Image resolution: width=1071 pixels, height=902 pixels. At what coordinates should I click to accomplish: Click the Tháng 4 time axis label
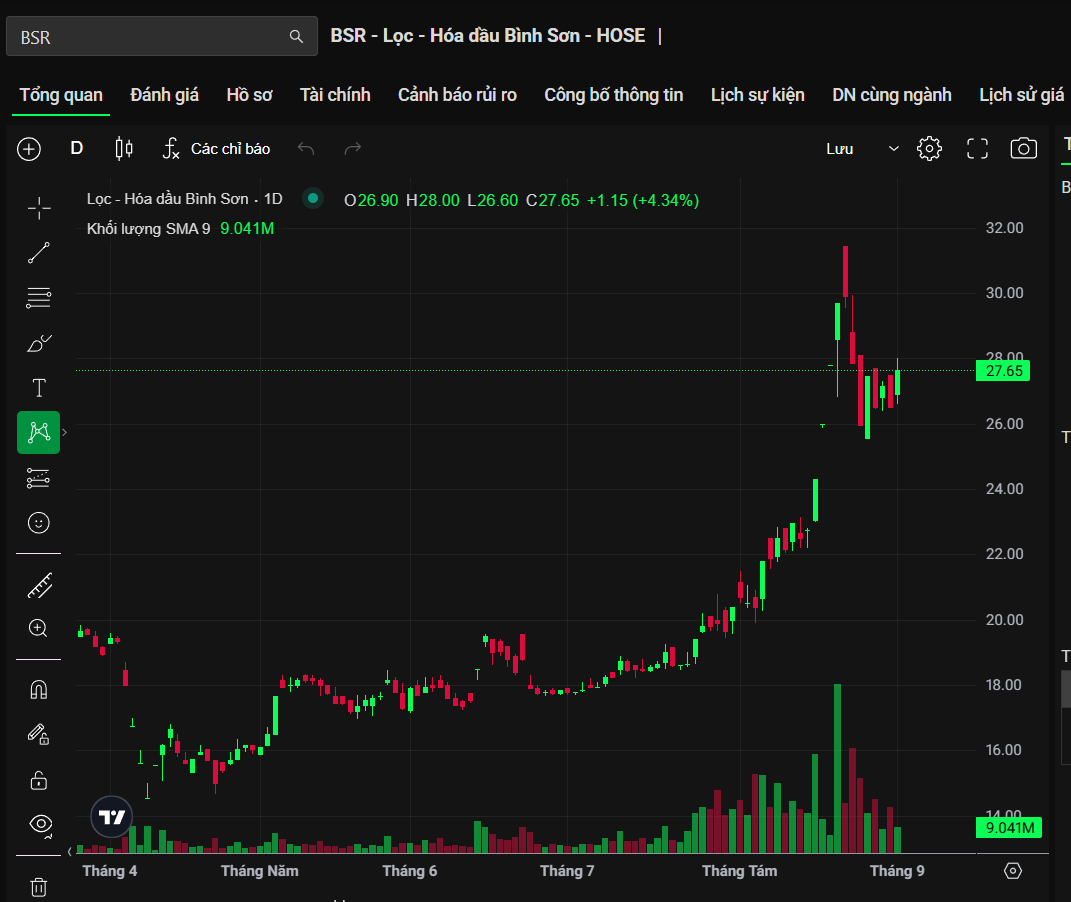tap(110, 871)
